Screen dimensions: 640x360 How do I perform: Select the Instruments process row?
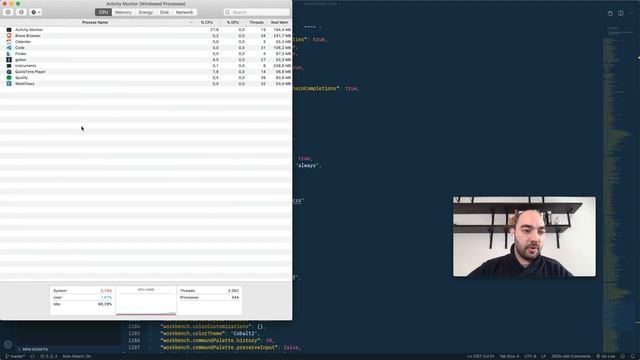click(146, 66)
